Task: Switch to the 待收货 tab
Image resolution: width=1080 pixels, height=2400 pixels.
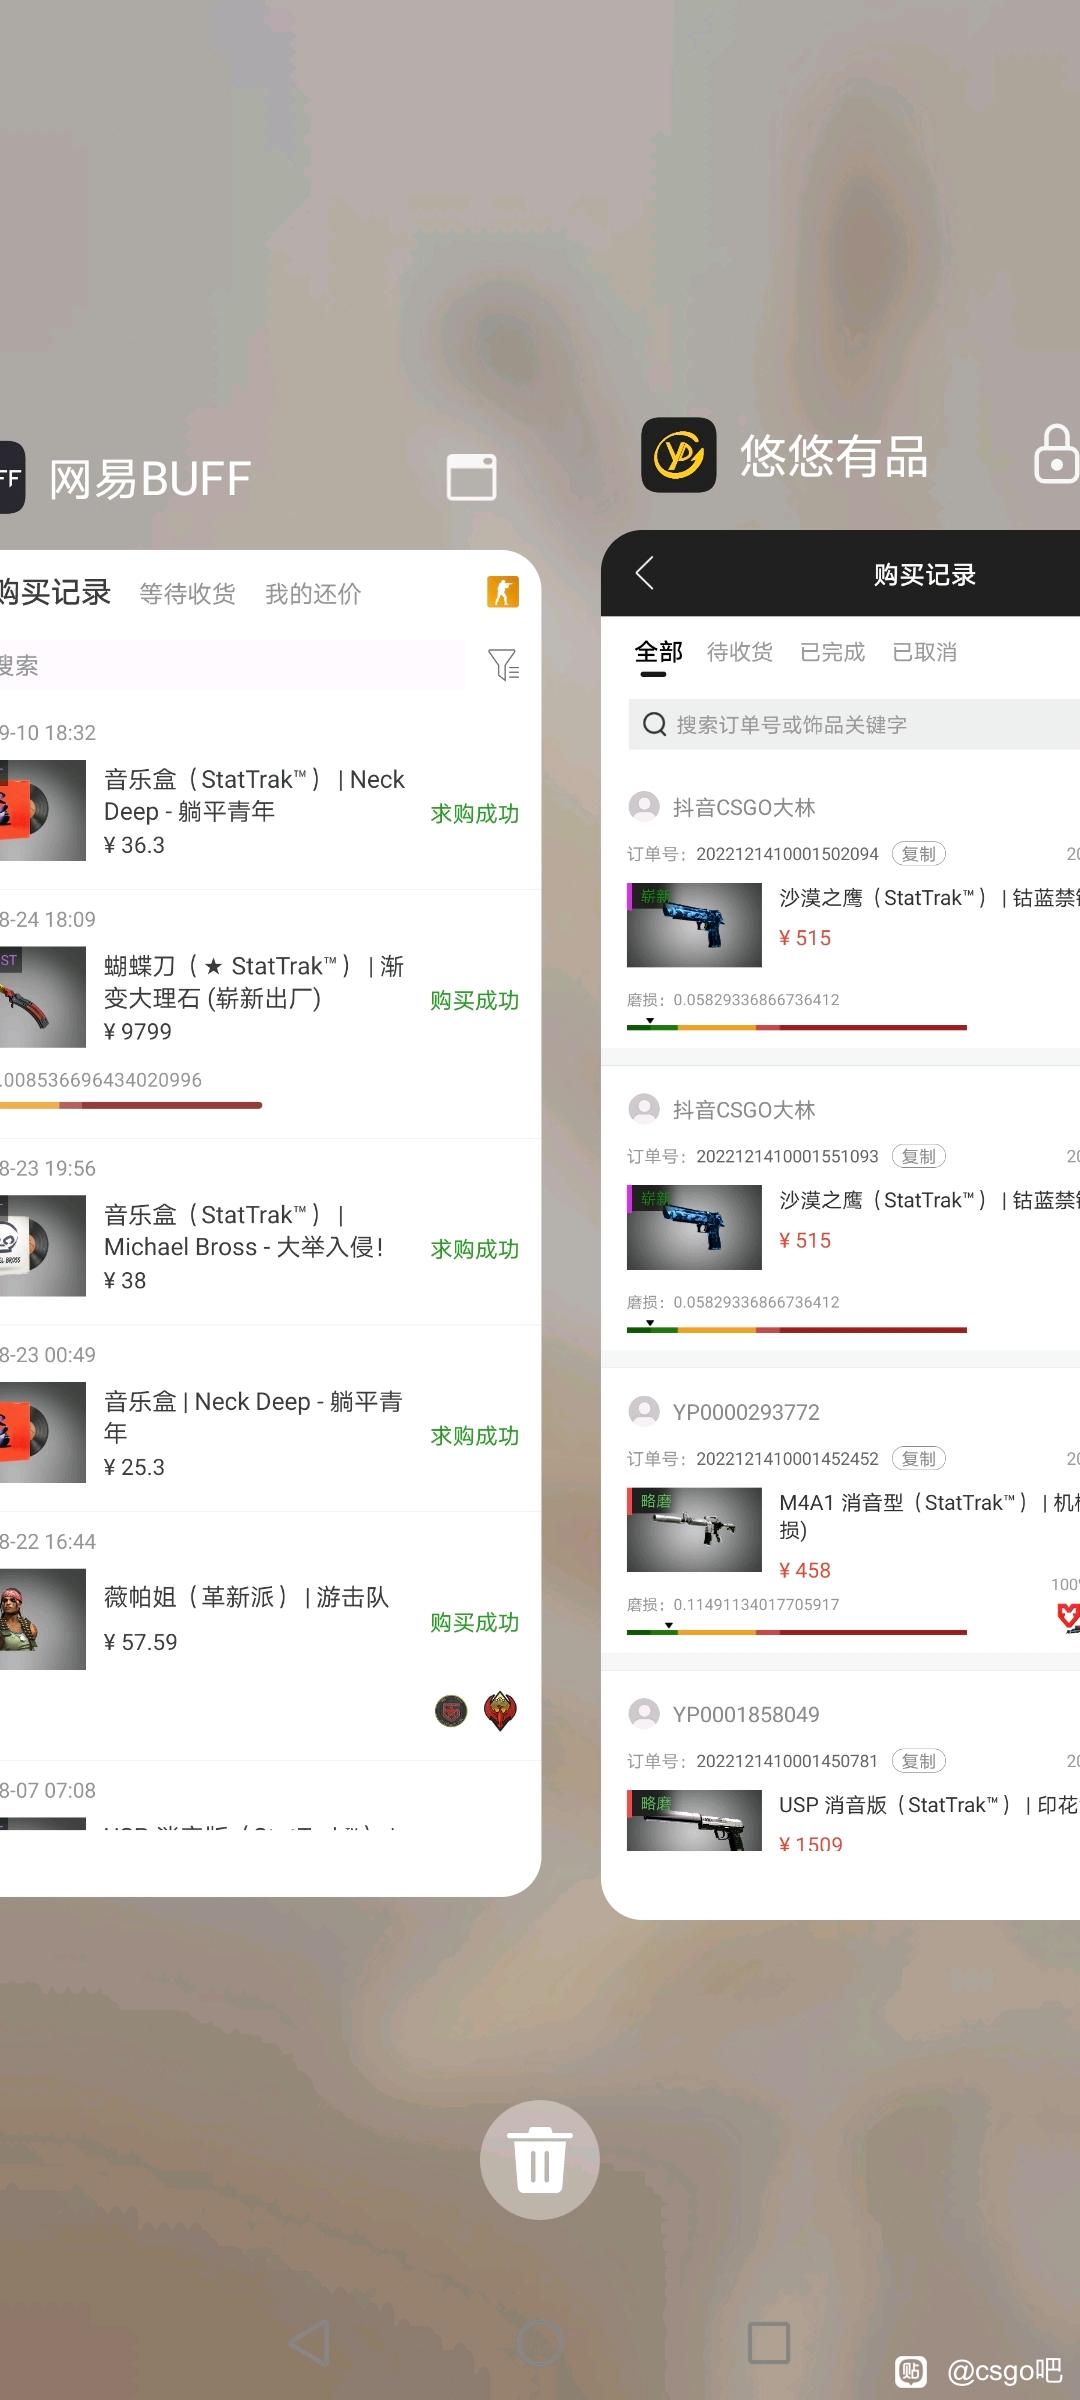Action: 740,652
